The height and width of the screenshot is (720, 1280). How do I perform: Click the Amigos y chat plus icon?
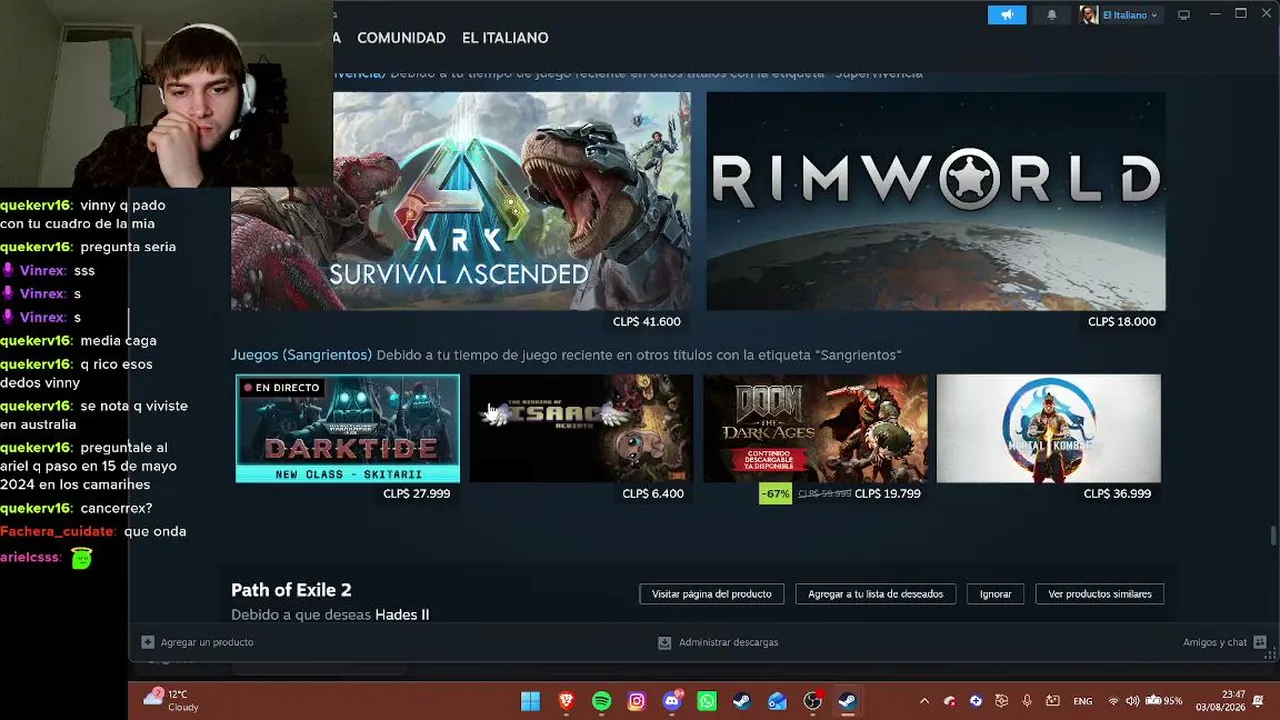coord(1260,642)
